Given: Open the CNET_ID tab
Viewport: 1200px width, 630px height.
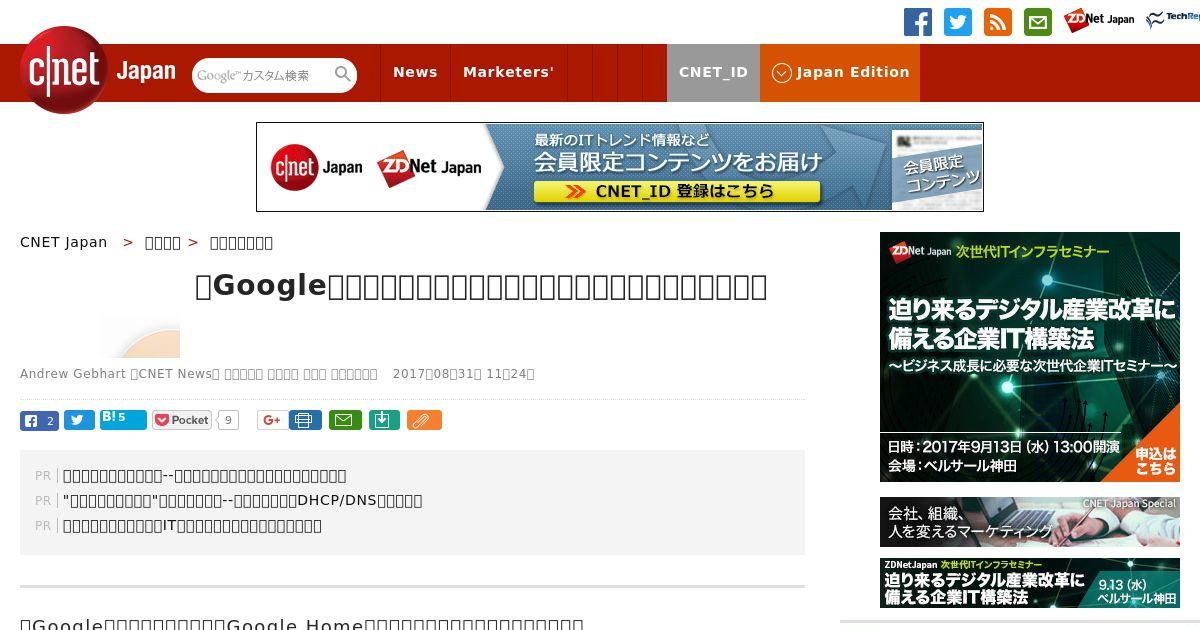Looking at the screenshot, I should coord(713,72).
